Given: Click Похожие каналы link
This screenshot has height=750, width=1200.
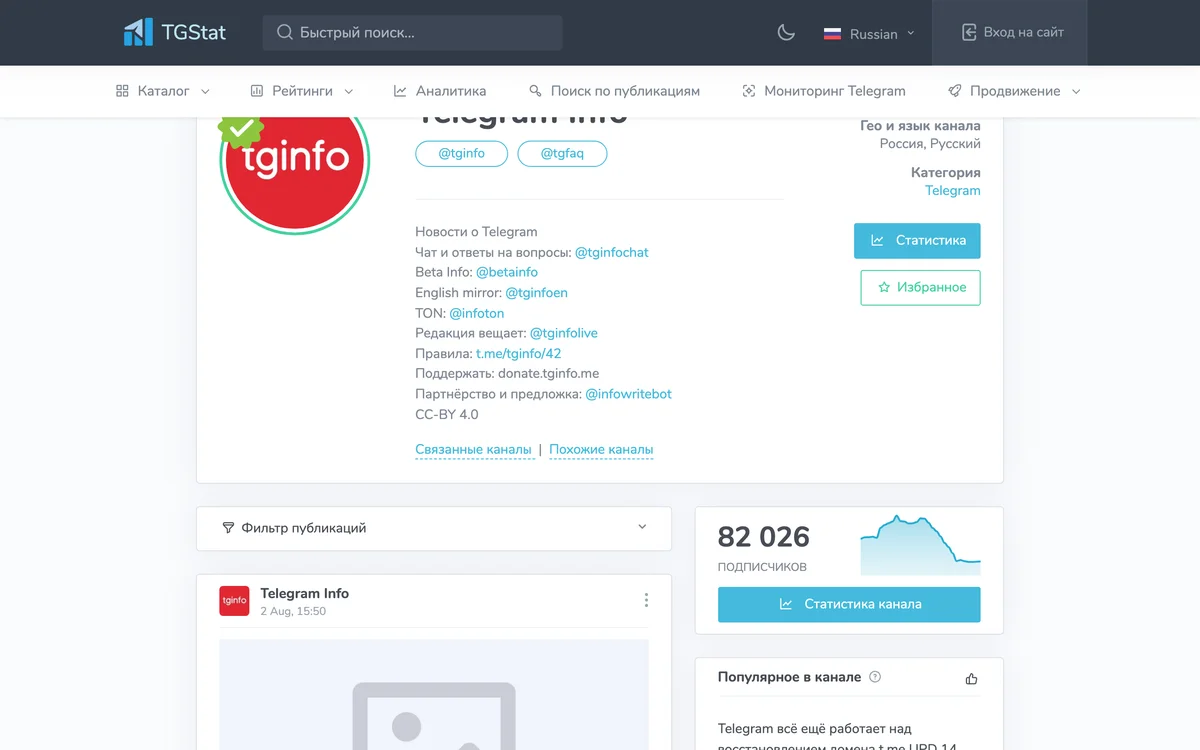Looking at the screenshot, I should coord(601,450).
